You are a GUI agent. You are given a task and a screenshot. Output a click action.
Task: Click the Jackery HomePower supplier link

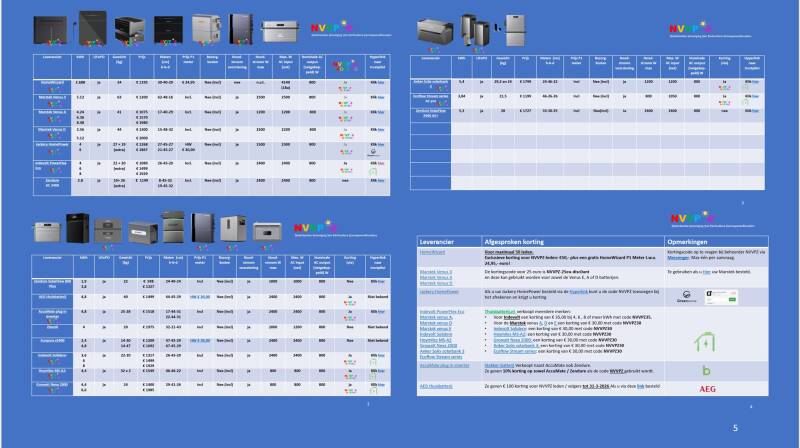(439, 292)
